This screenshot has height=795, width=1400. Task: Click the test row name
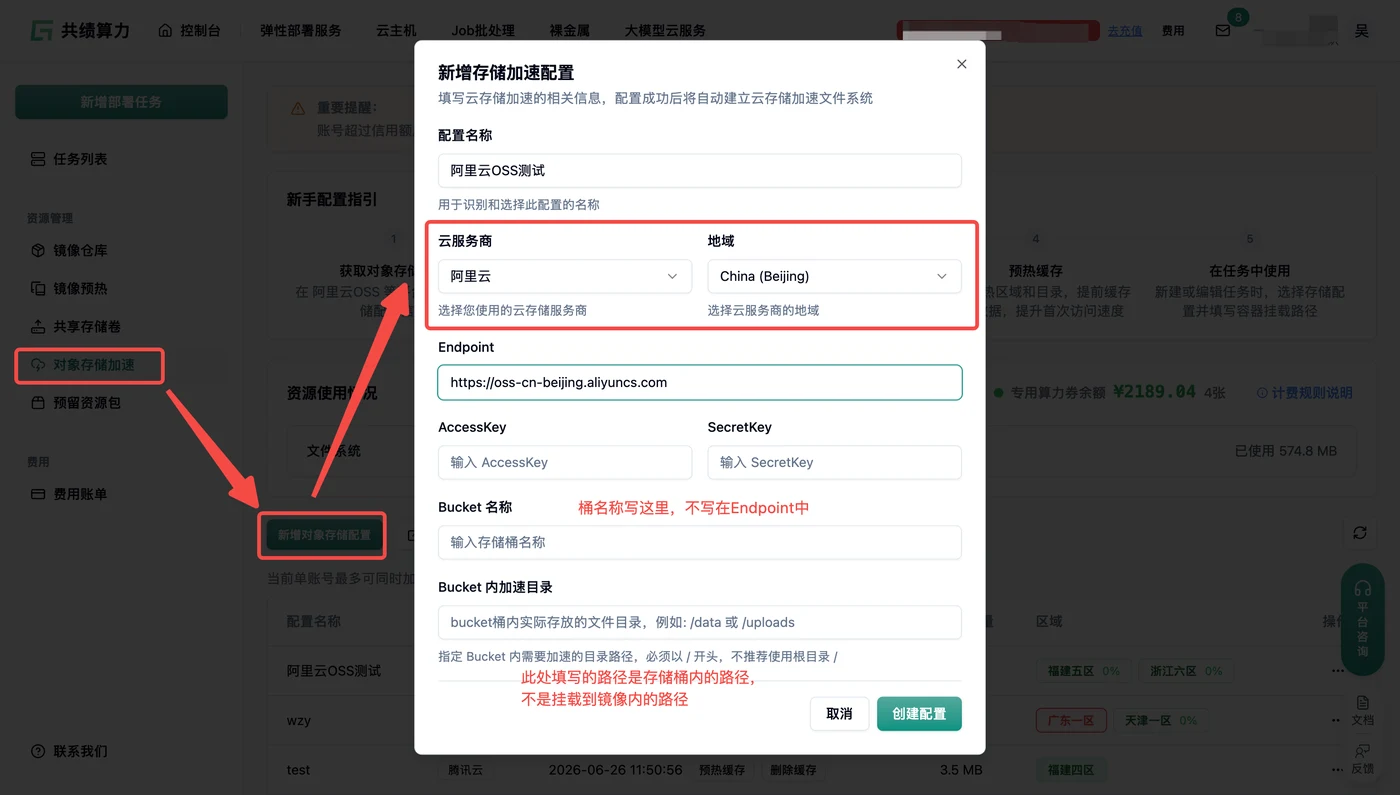tap(298, 770)
